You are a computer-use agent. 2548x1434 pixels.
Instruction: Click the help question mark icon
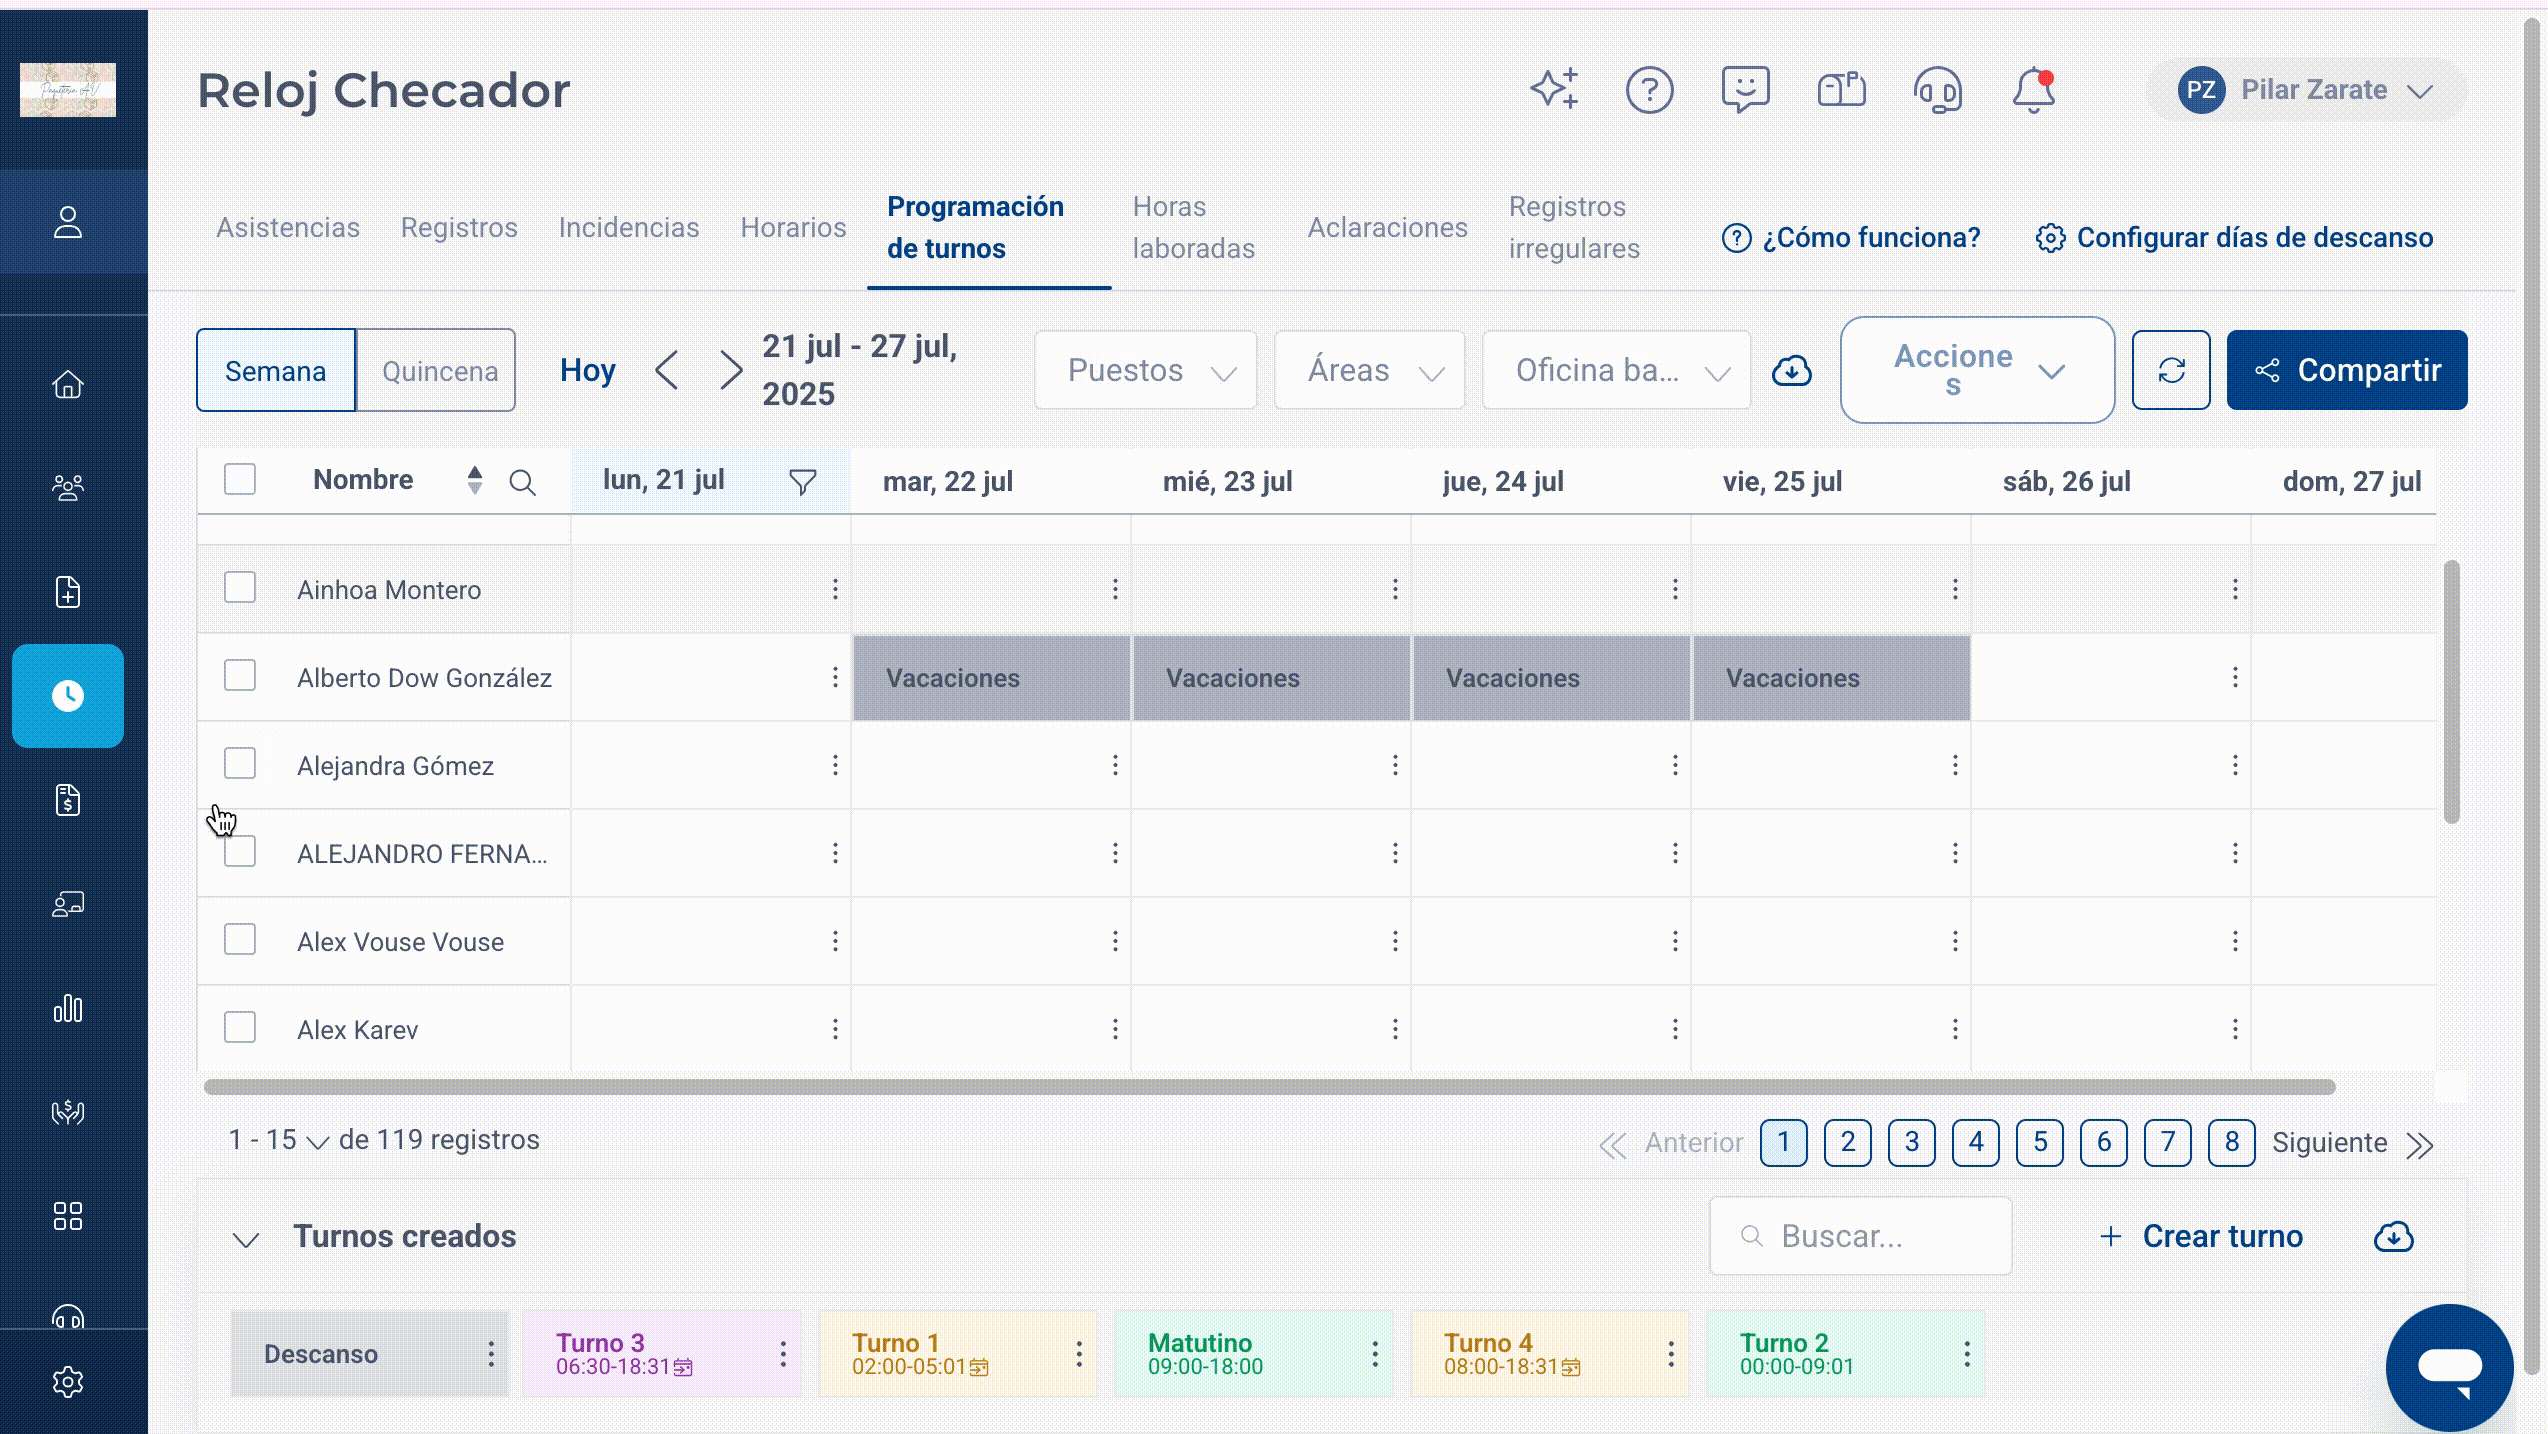[x=1649, y=90]
